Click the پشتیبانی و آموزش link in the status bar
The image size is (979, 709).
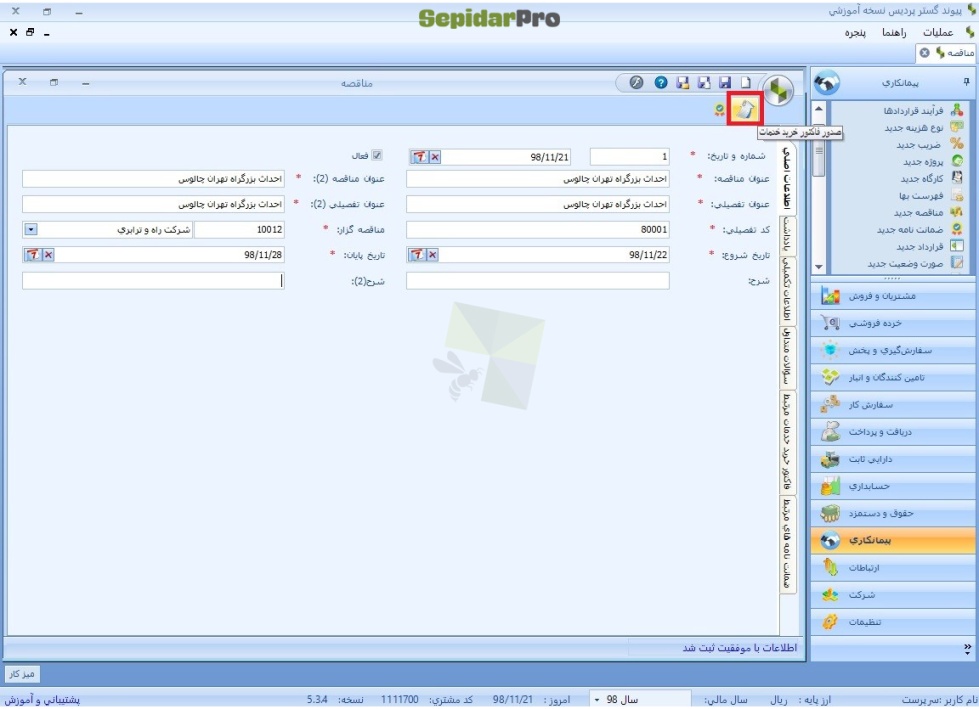pos(42,700)
